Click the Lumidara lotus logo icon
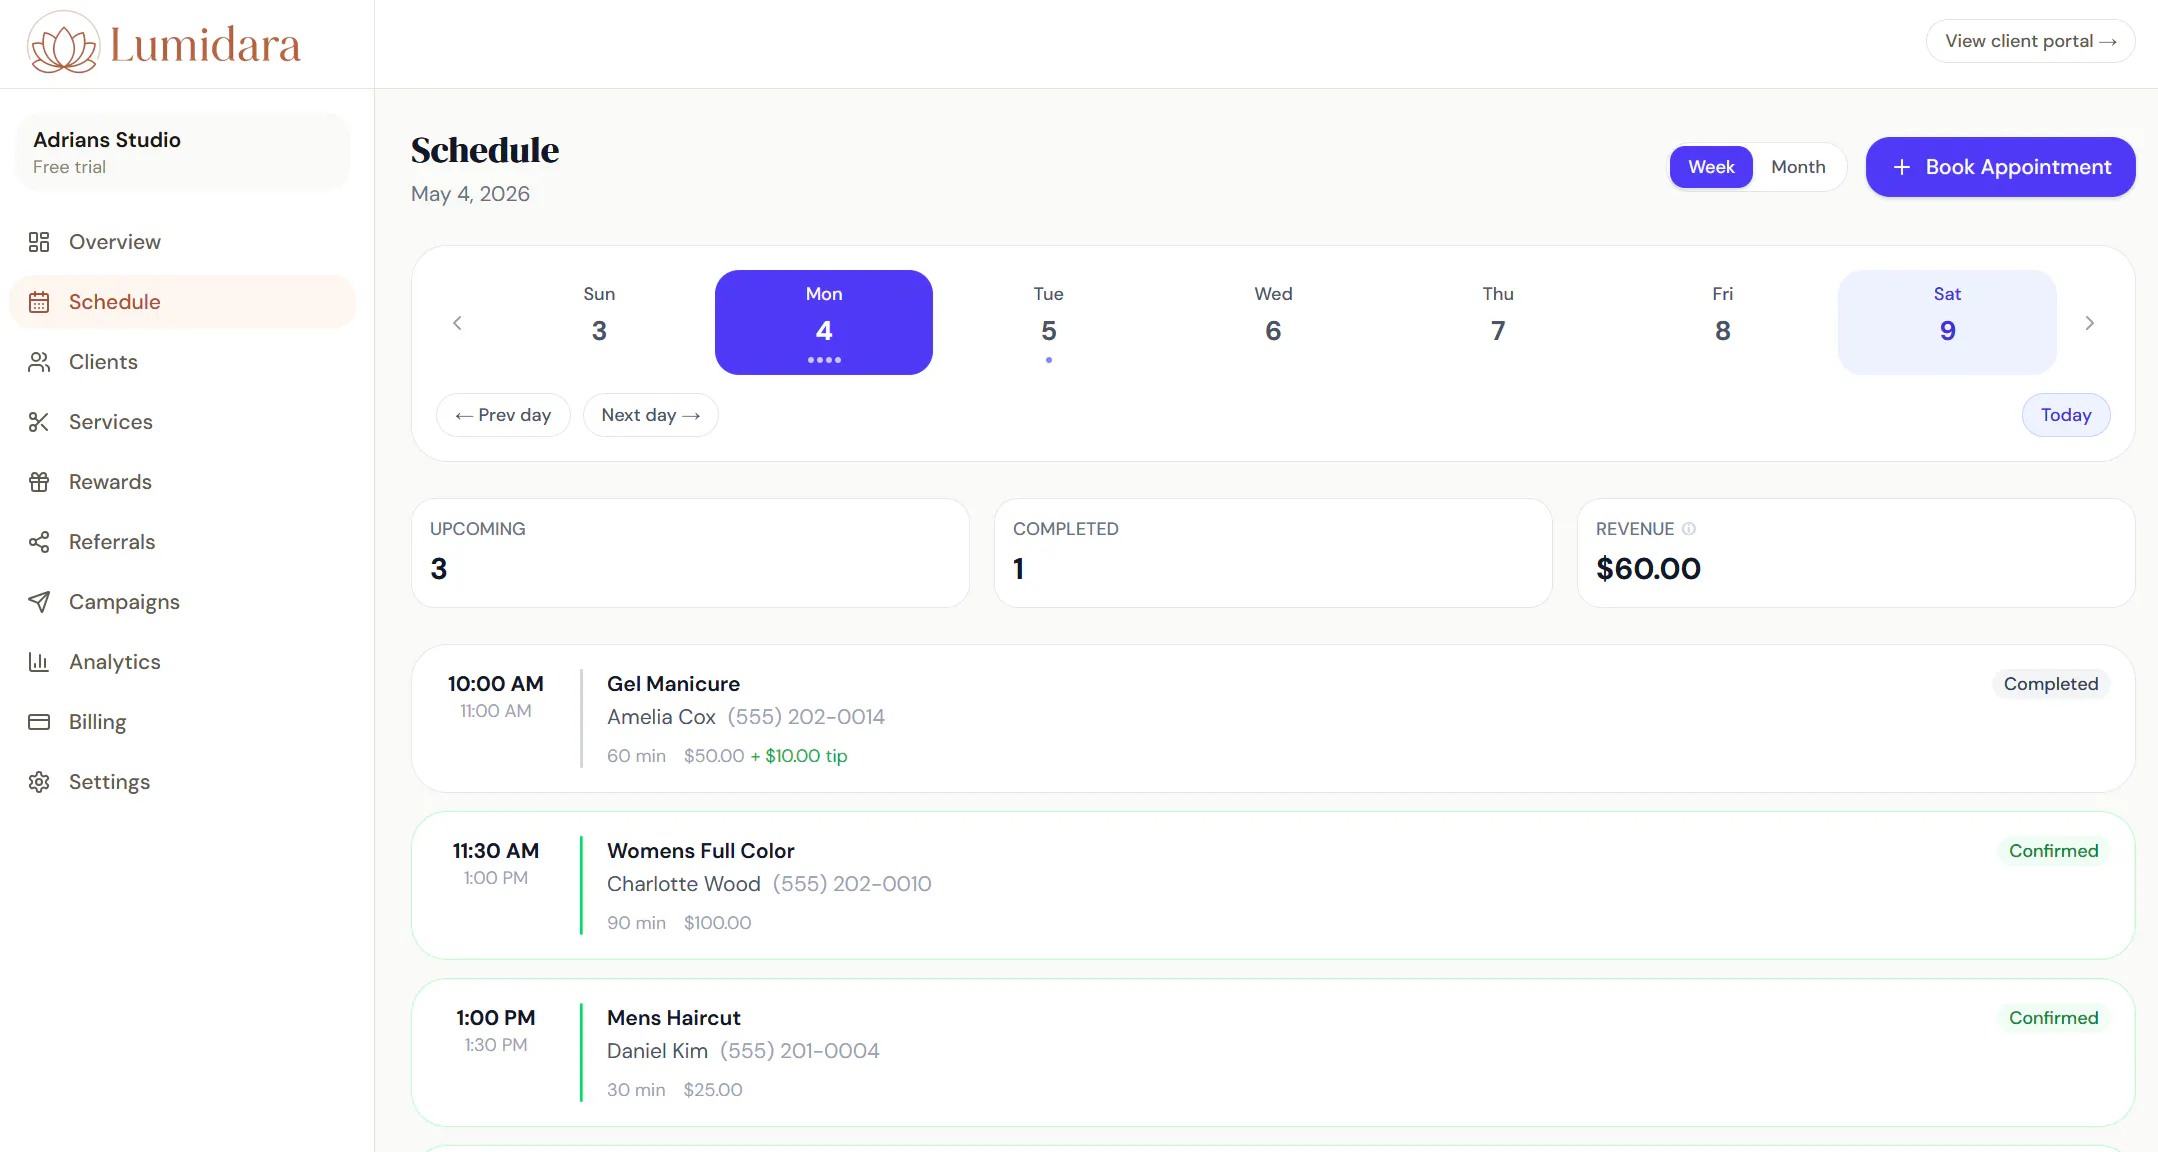Viewport: 2158px width, 1152px height. (64, 44)
